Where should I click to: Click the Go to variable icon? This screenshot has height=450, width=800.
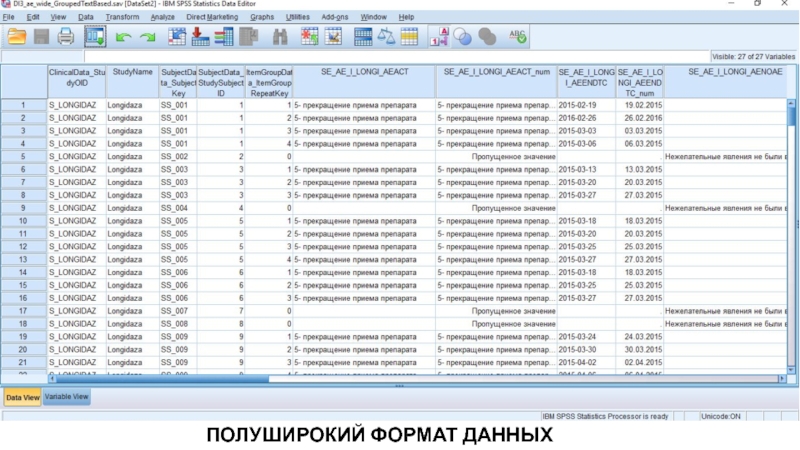point(201,37)
